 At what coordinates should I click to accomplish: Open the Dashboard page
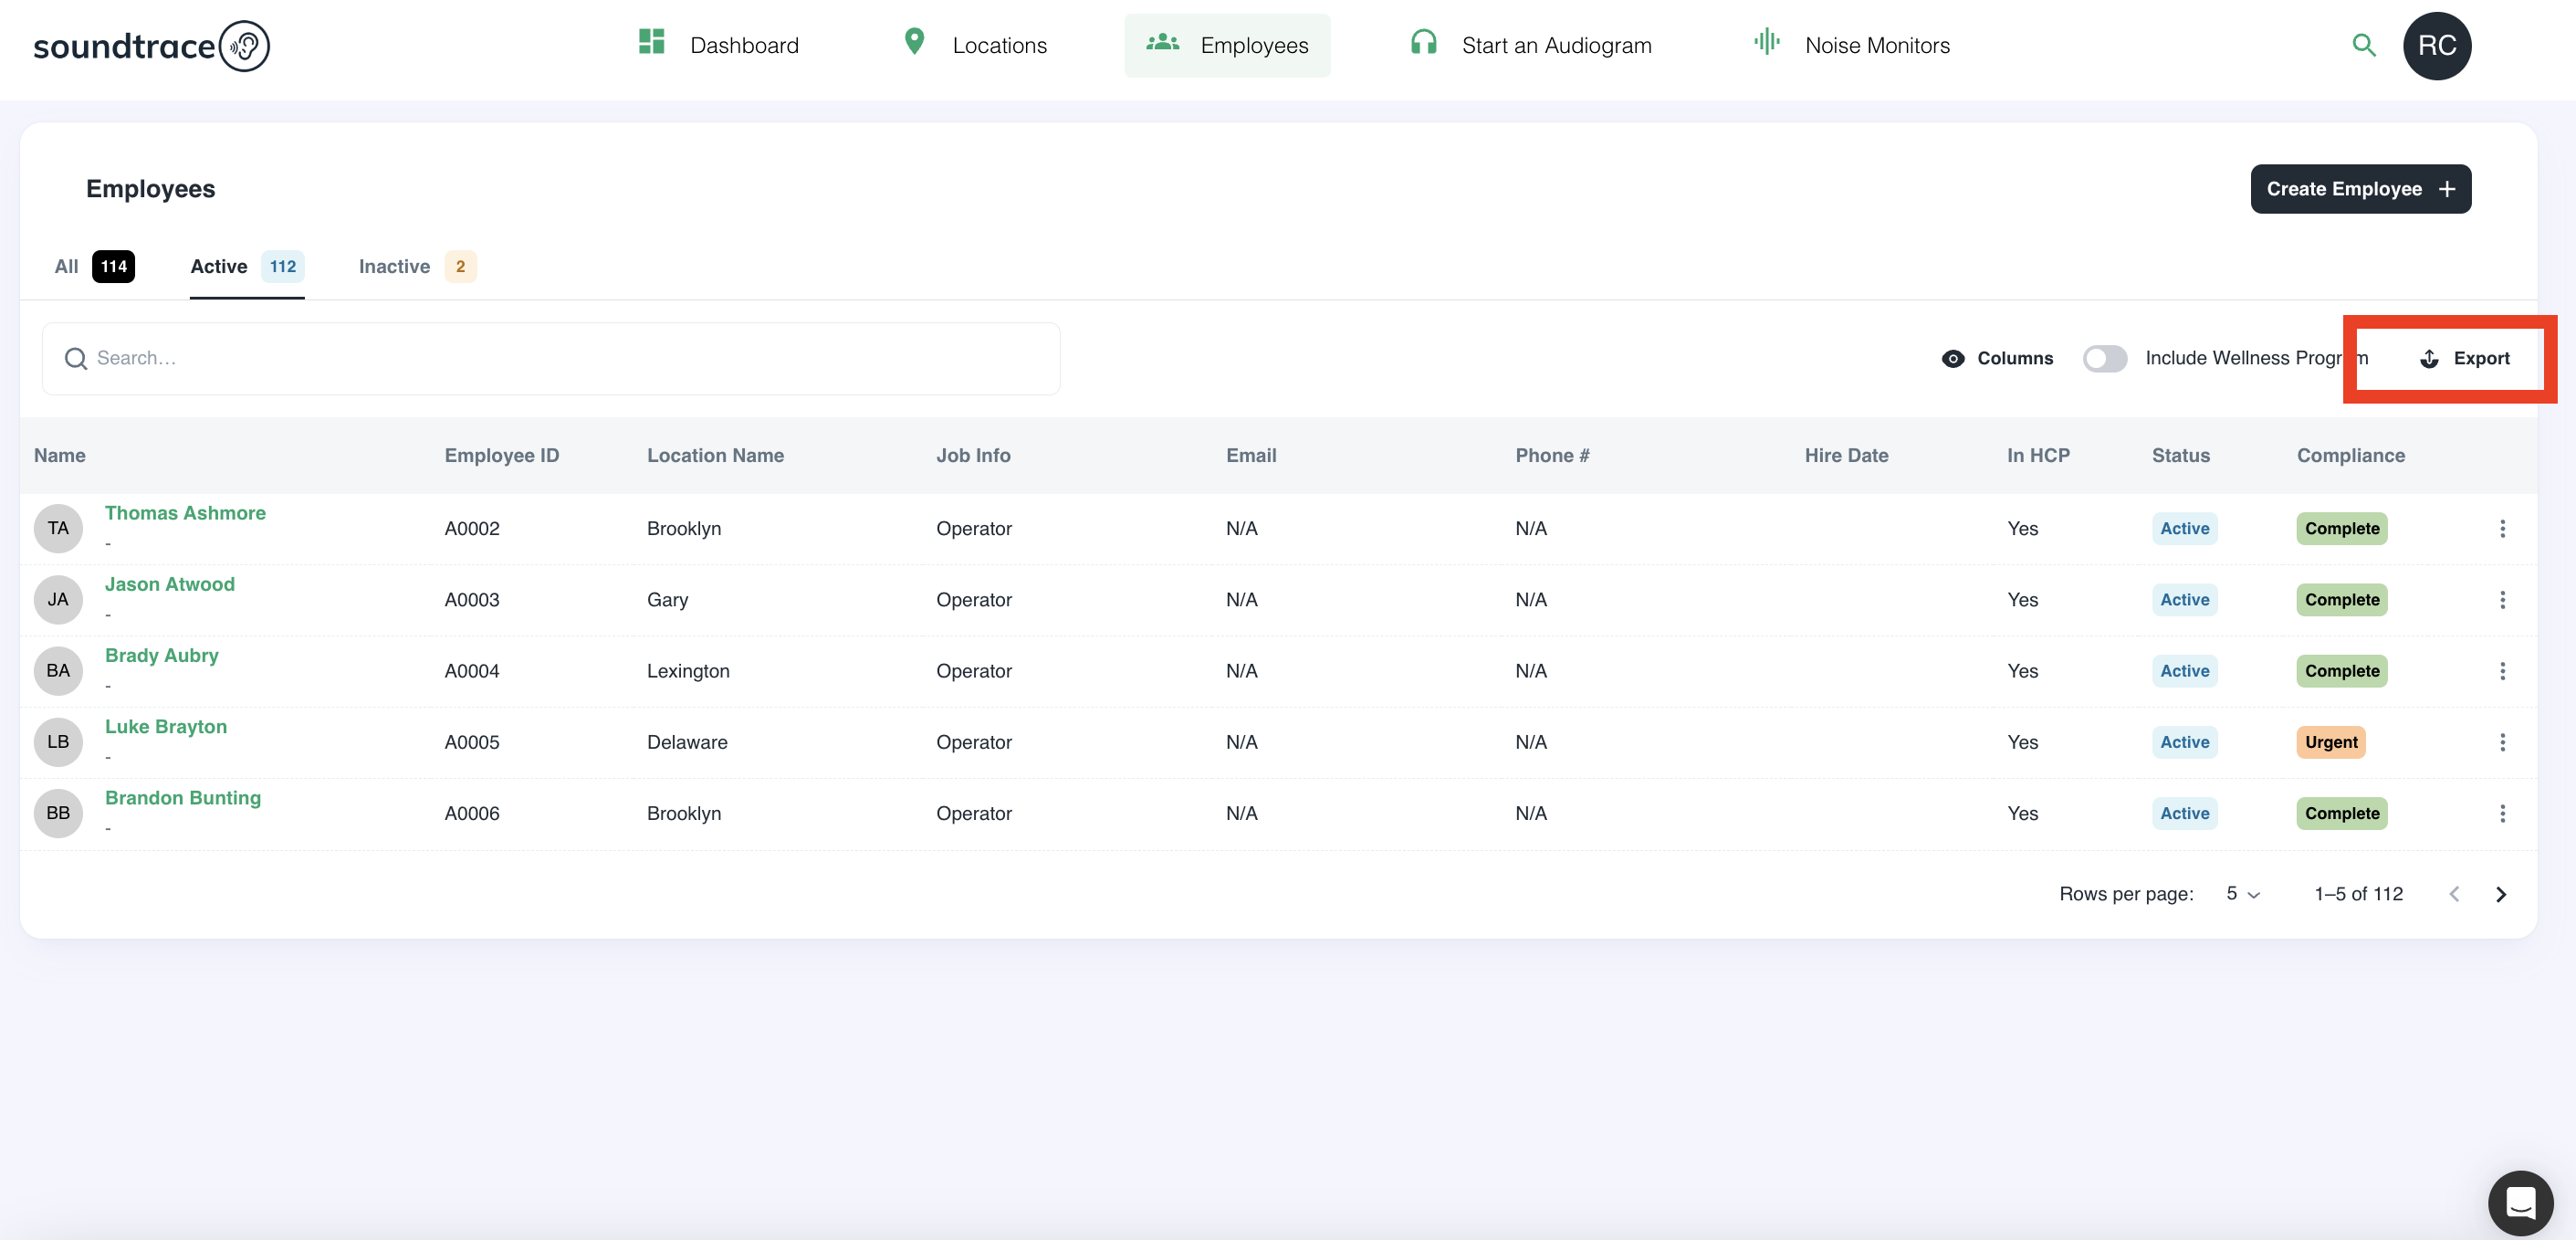click(718, 45)
